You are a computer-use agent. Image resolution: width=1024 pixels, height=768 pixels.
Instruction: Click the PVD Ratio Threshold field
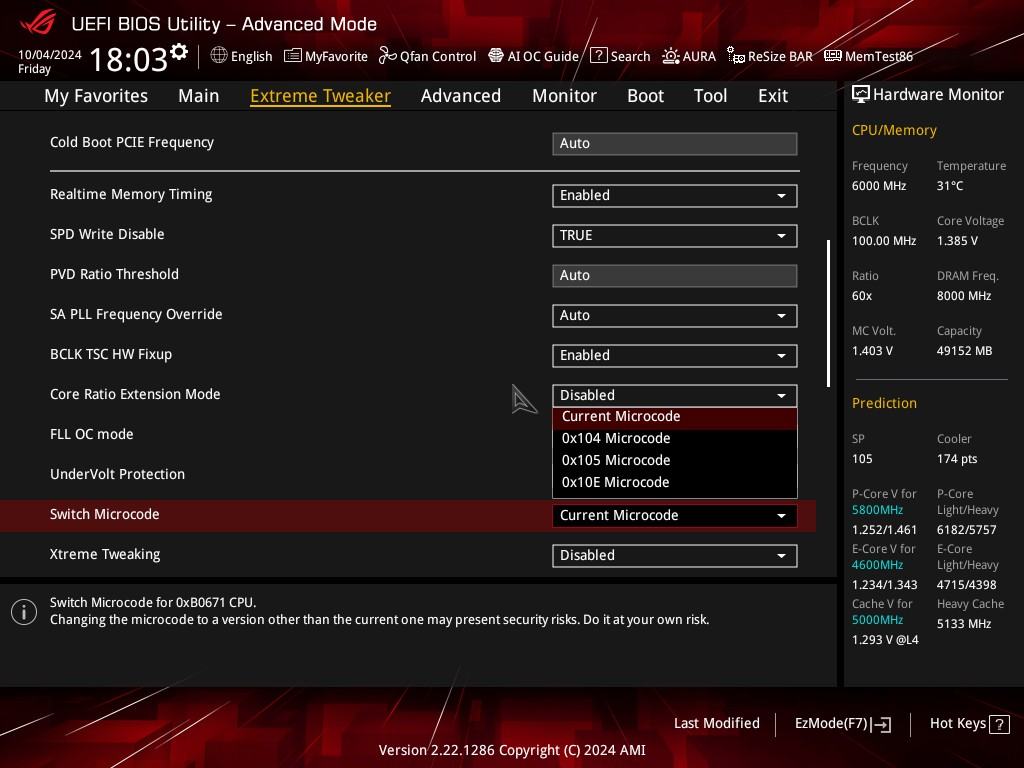[675, 276]
